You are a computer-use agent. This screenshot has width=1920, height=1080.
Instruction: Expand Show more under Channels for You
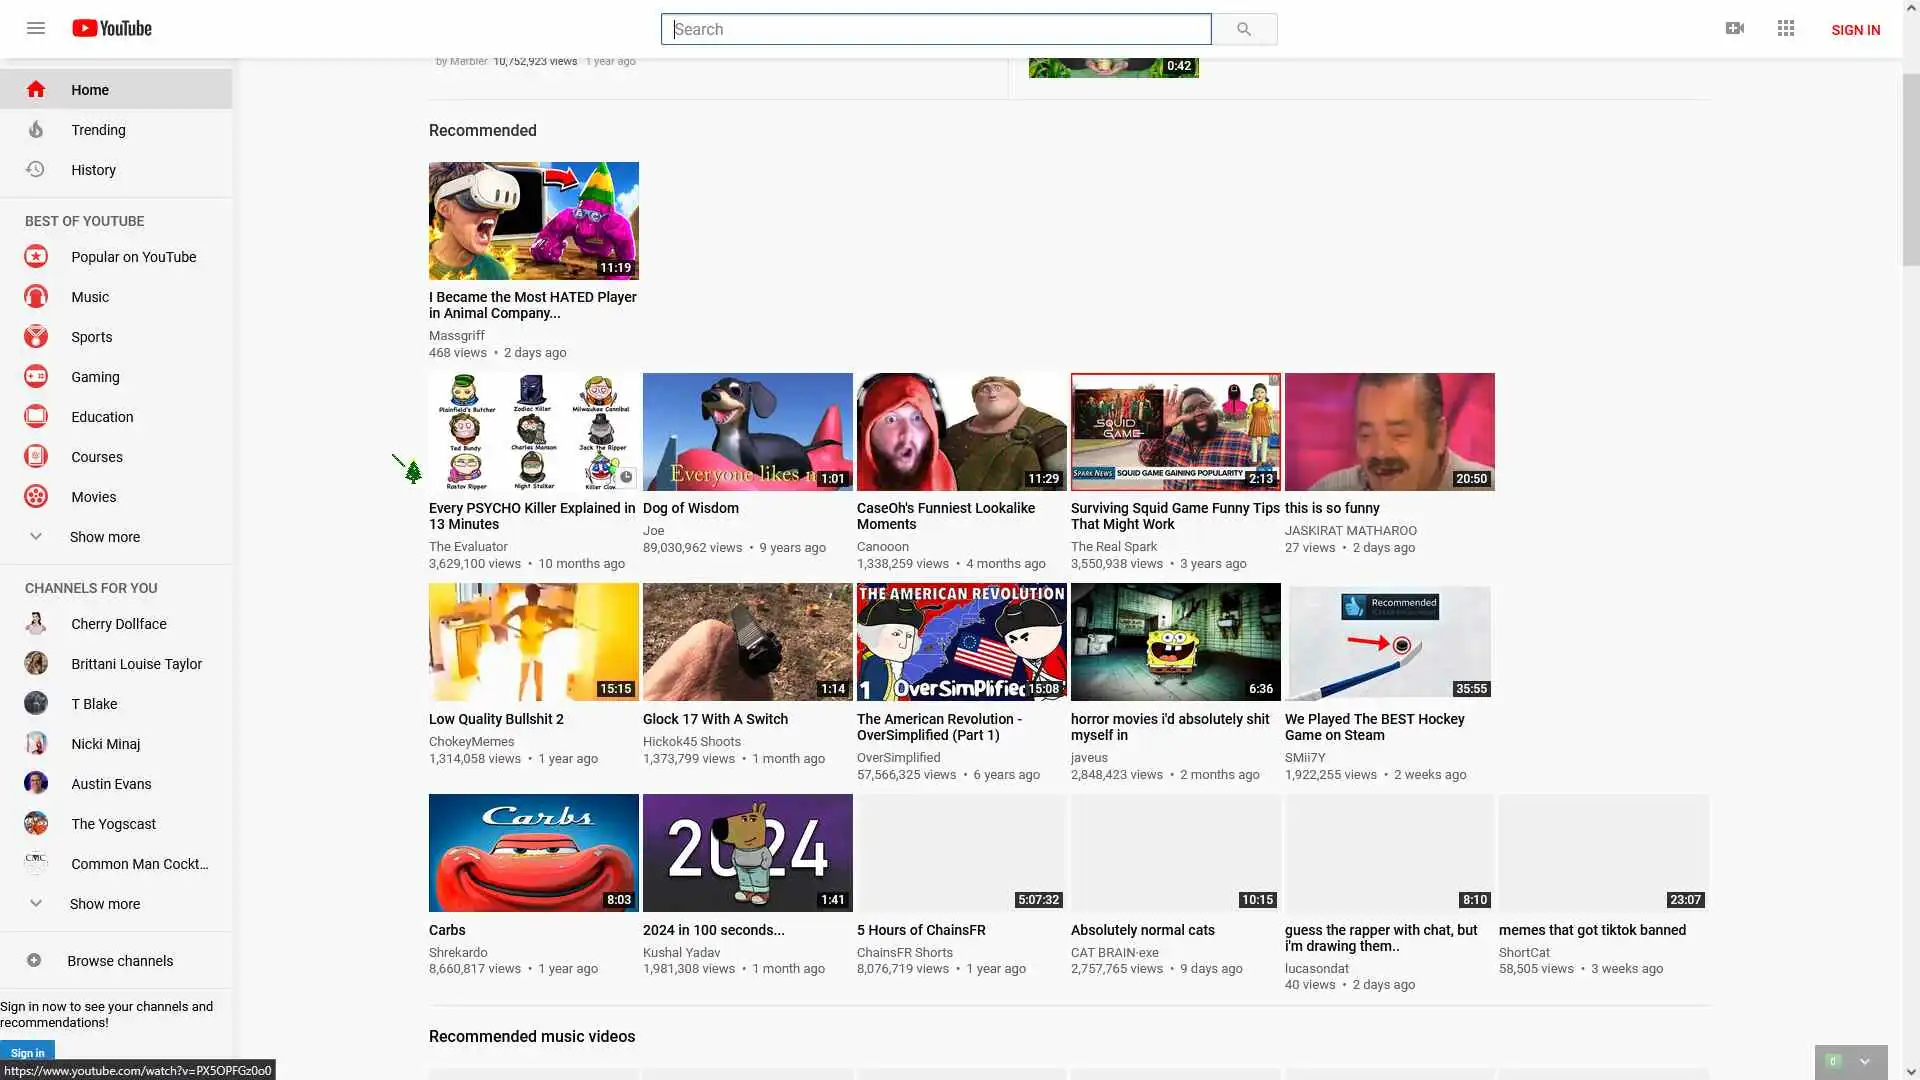(x=104, y=904)
